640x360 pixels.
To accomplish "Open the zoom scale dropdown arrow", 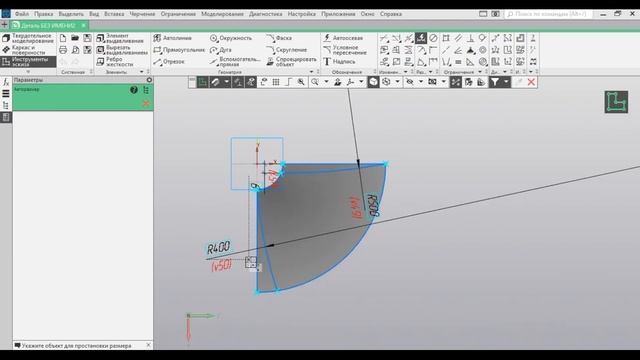I will pyautogui.click(x=326, y=82).
